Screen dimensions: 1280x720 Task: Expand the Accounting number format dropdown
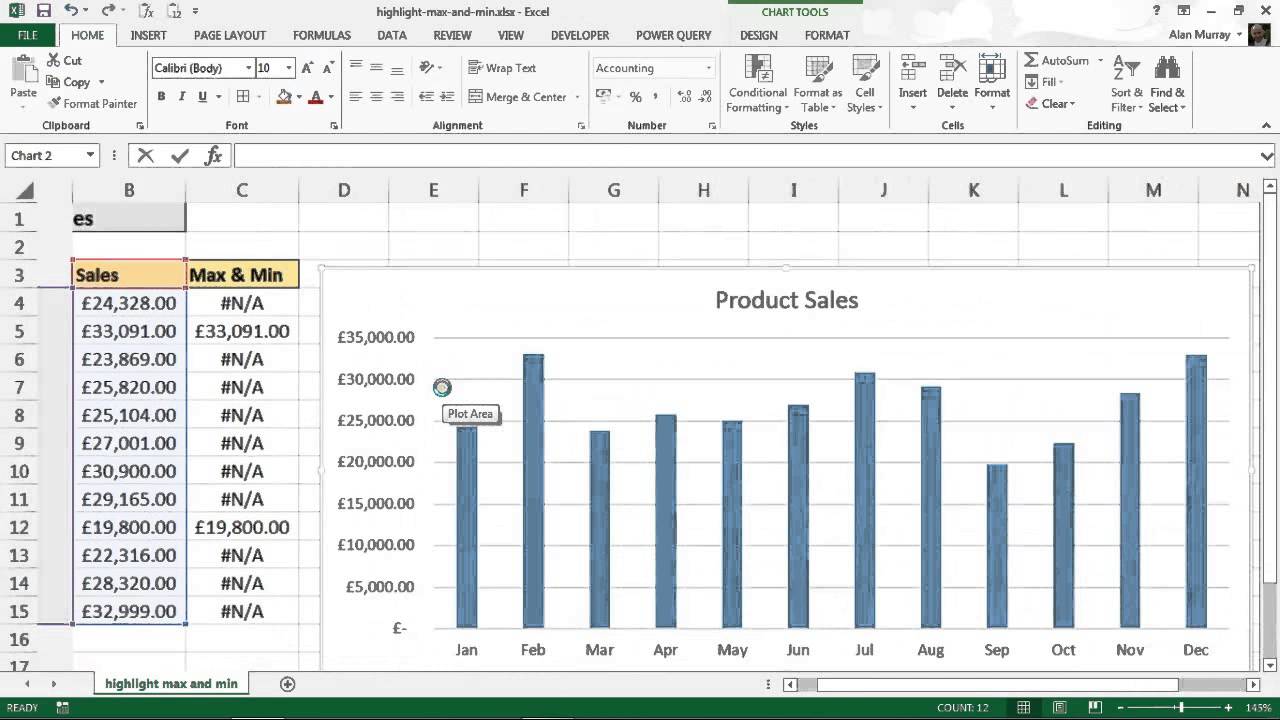[x=708, y=68]
